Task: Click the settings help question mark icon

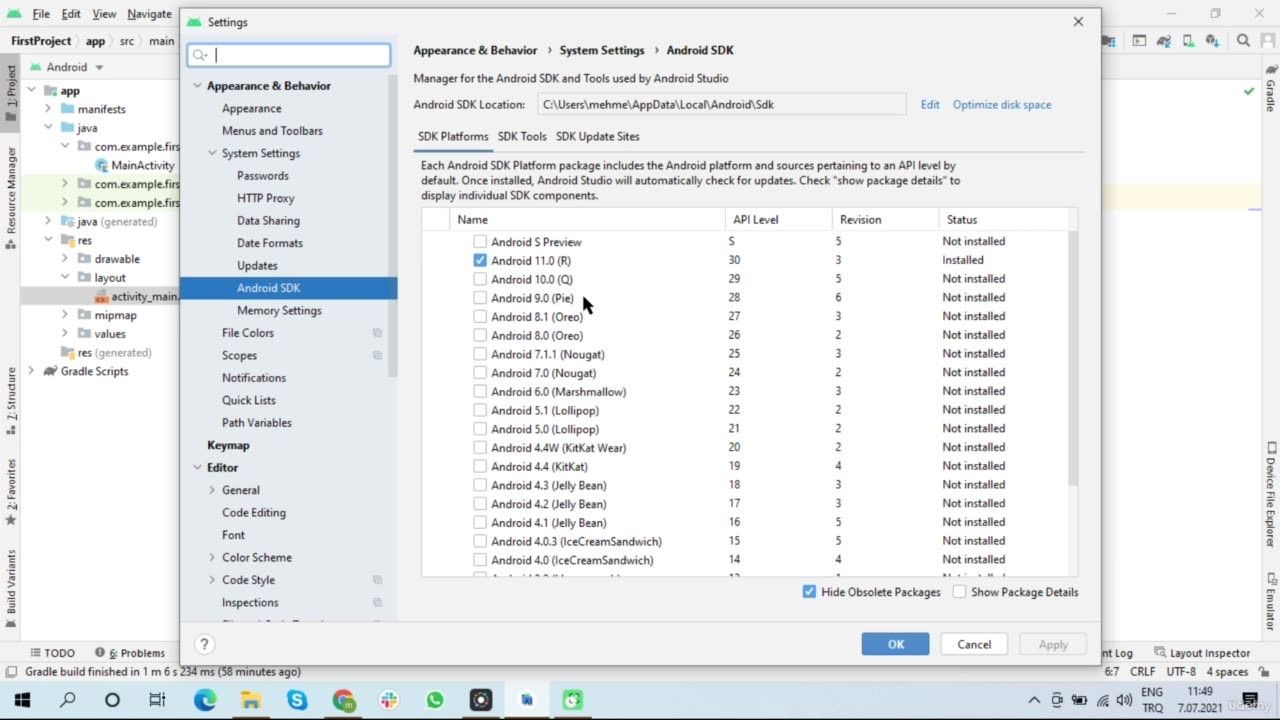Action: pos(204,645)
